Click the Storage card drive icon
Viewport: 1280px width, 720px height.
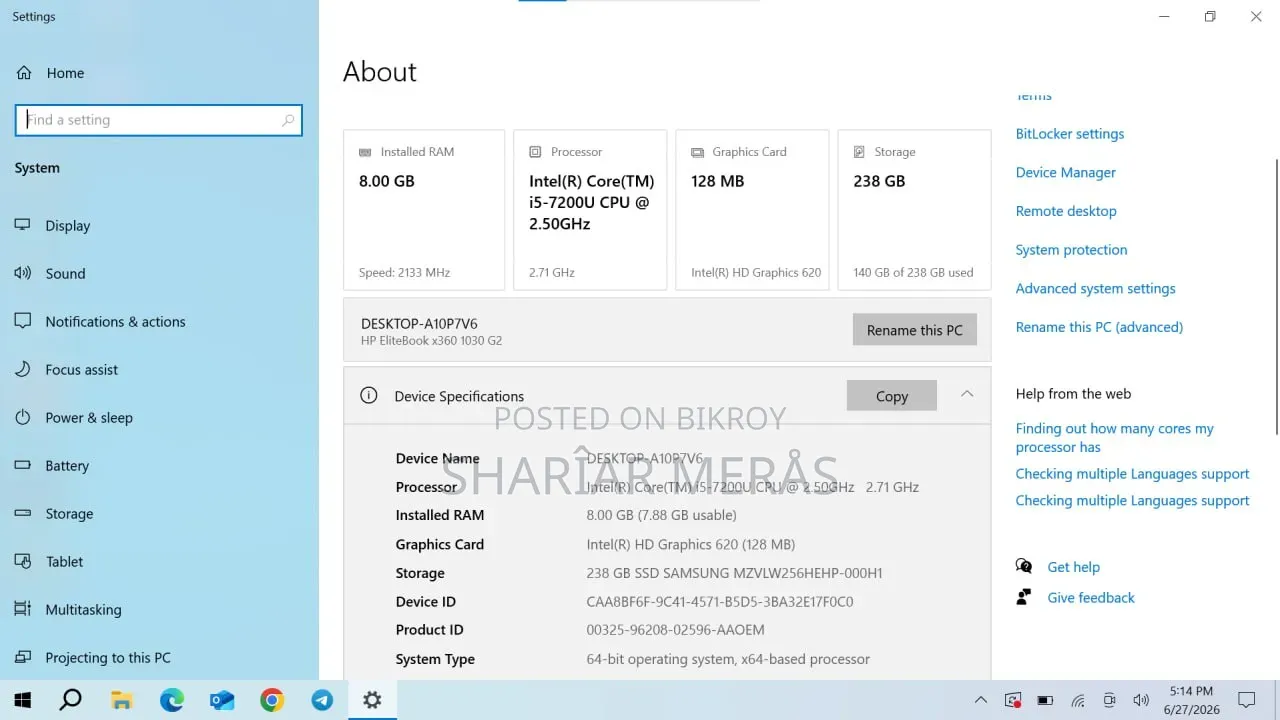859,152
